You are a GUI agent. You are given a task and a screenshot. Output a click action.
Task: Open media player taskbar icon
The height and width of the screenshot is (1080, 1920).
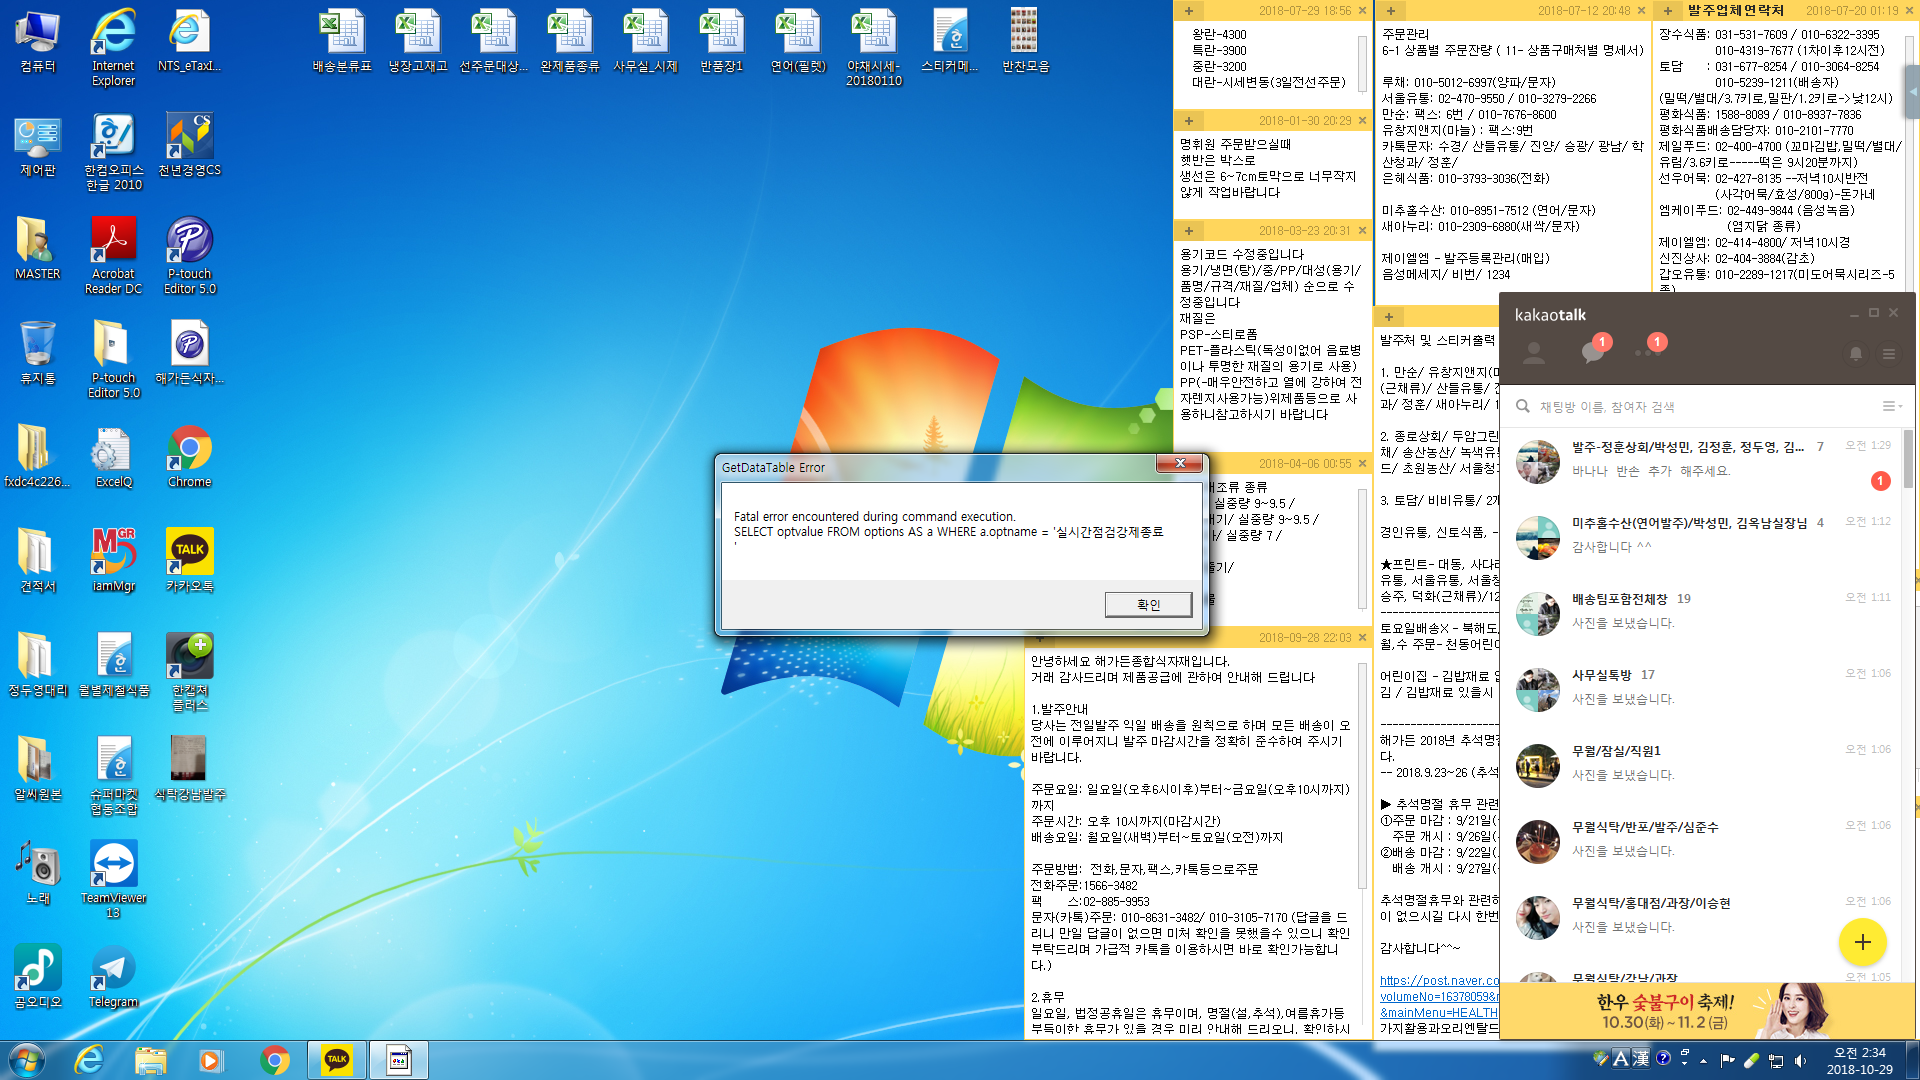[x=211, y=1060]
